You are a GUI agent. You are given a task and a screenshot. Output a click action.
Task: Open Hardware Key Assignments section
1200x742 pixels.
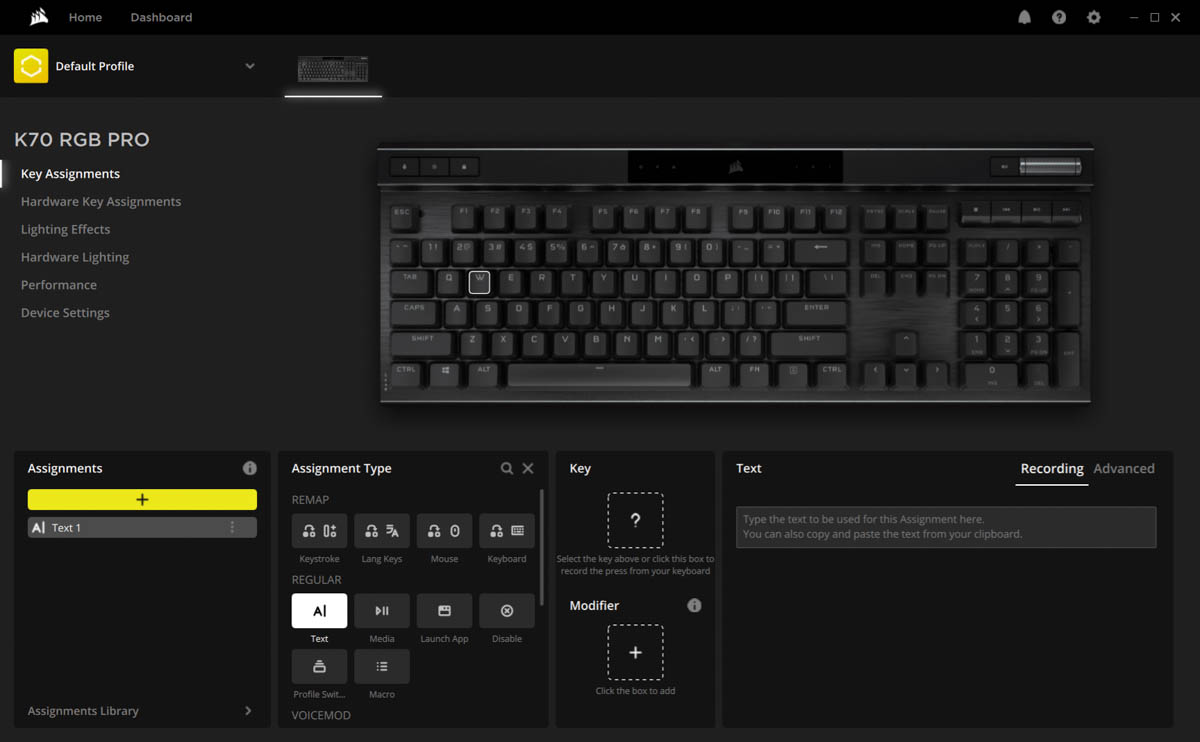(x=101, y=202)
